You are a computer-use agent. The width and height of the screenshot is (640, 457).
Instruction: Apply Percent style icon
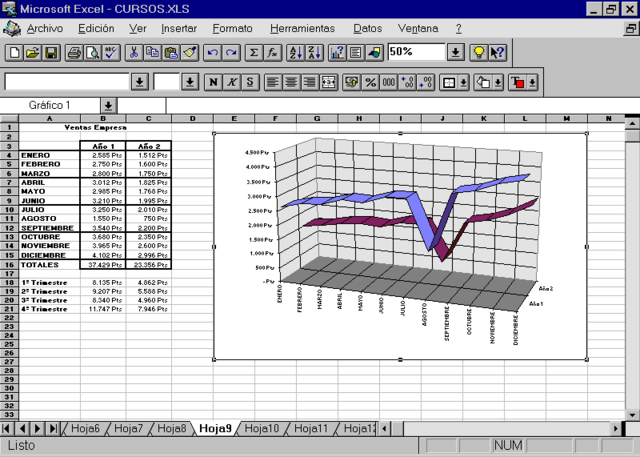pyautogui.click(x=370, y=82)
